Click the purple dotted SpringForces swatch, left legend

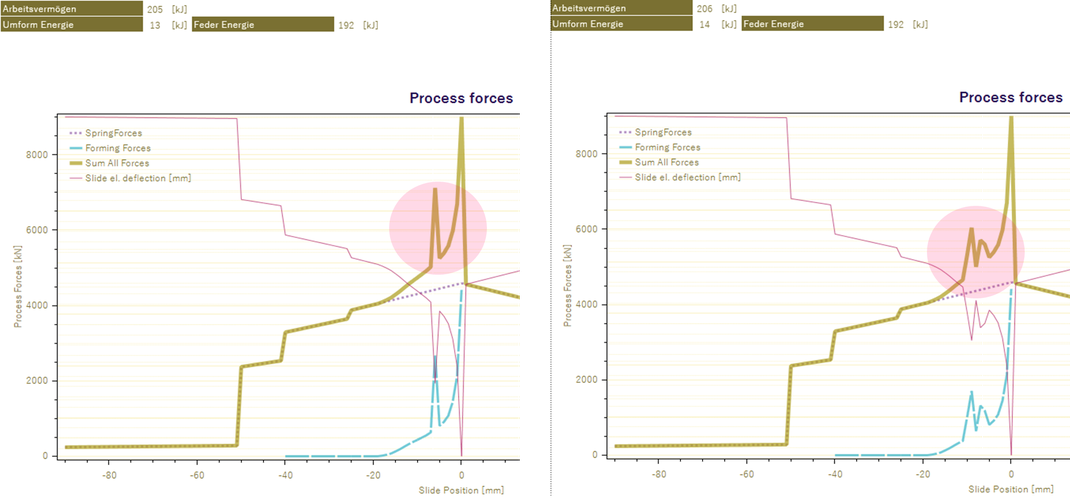(74, 133)
